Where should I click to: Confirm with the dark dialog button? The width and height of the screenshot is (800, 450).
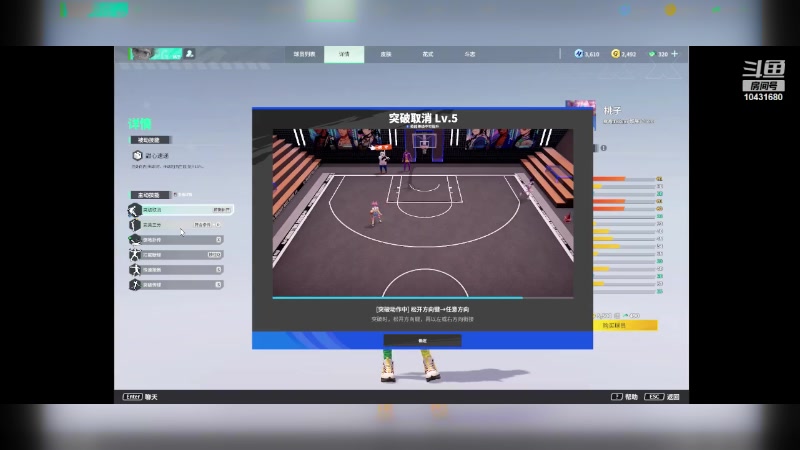pyautogui.click(x=422, y=340)
